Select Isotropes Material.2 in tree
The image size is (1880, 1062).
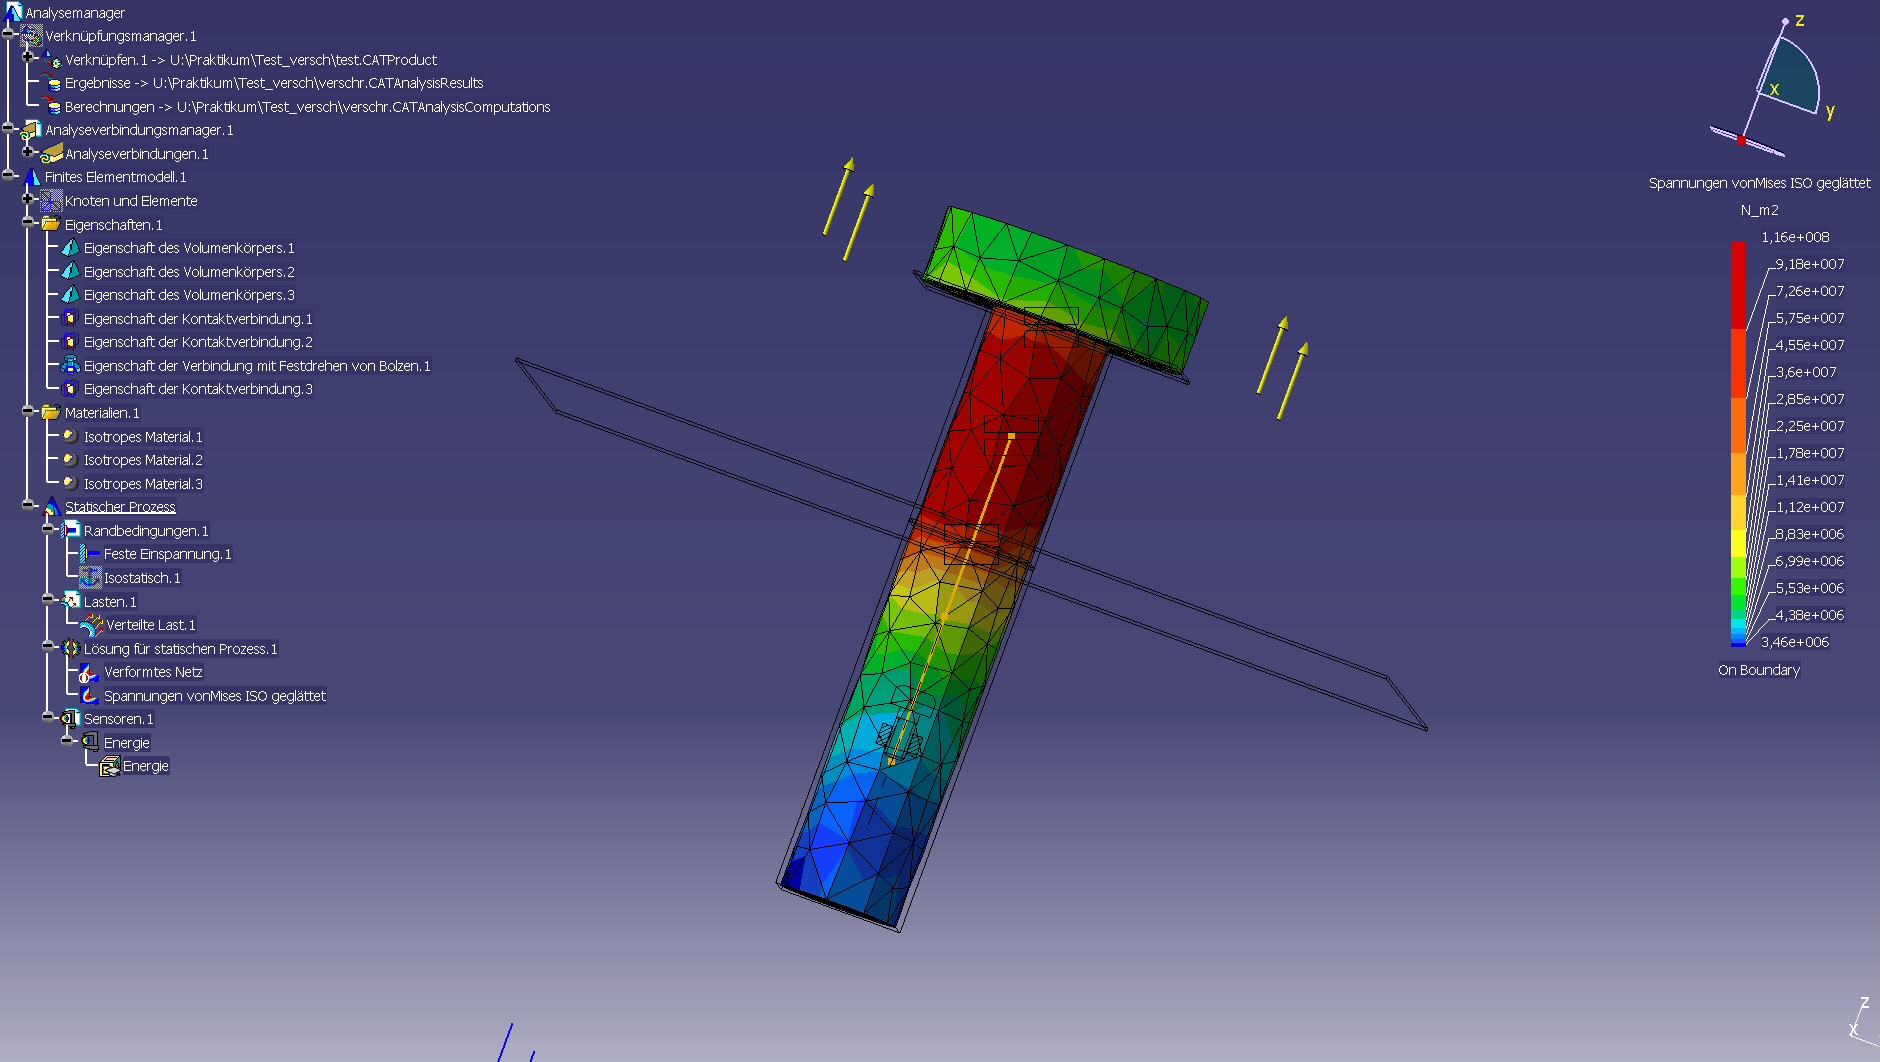[x=143, y=460]
